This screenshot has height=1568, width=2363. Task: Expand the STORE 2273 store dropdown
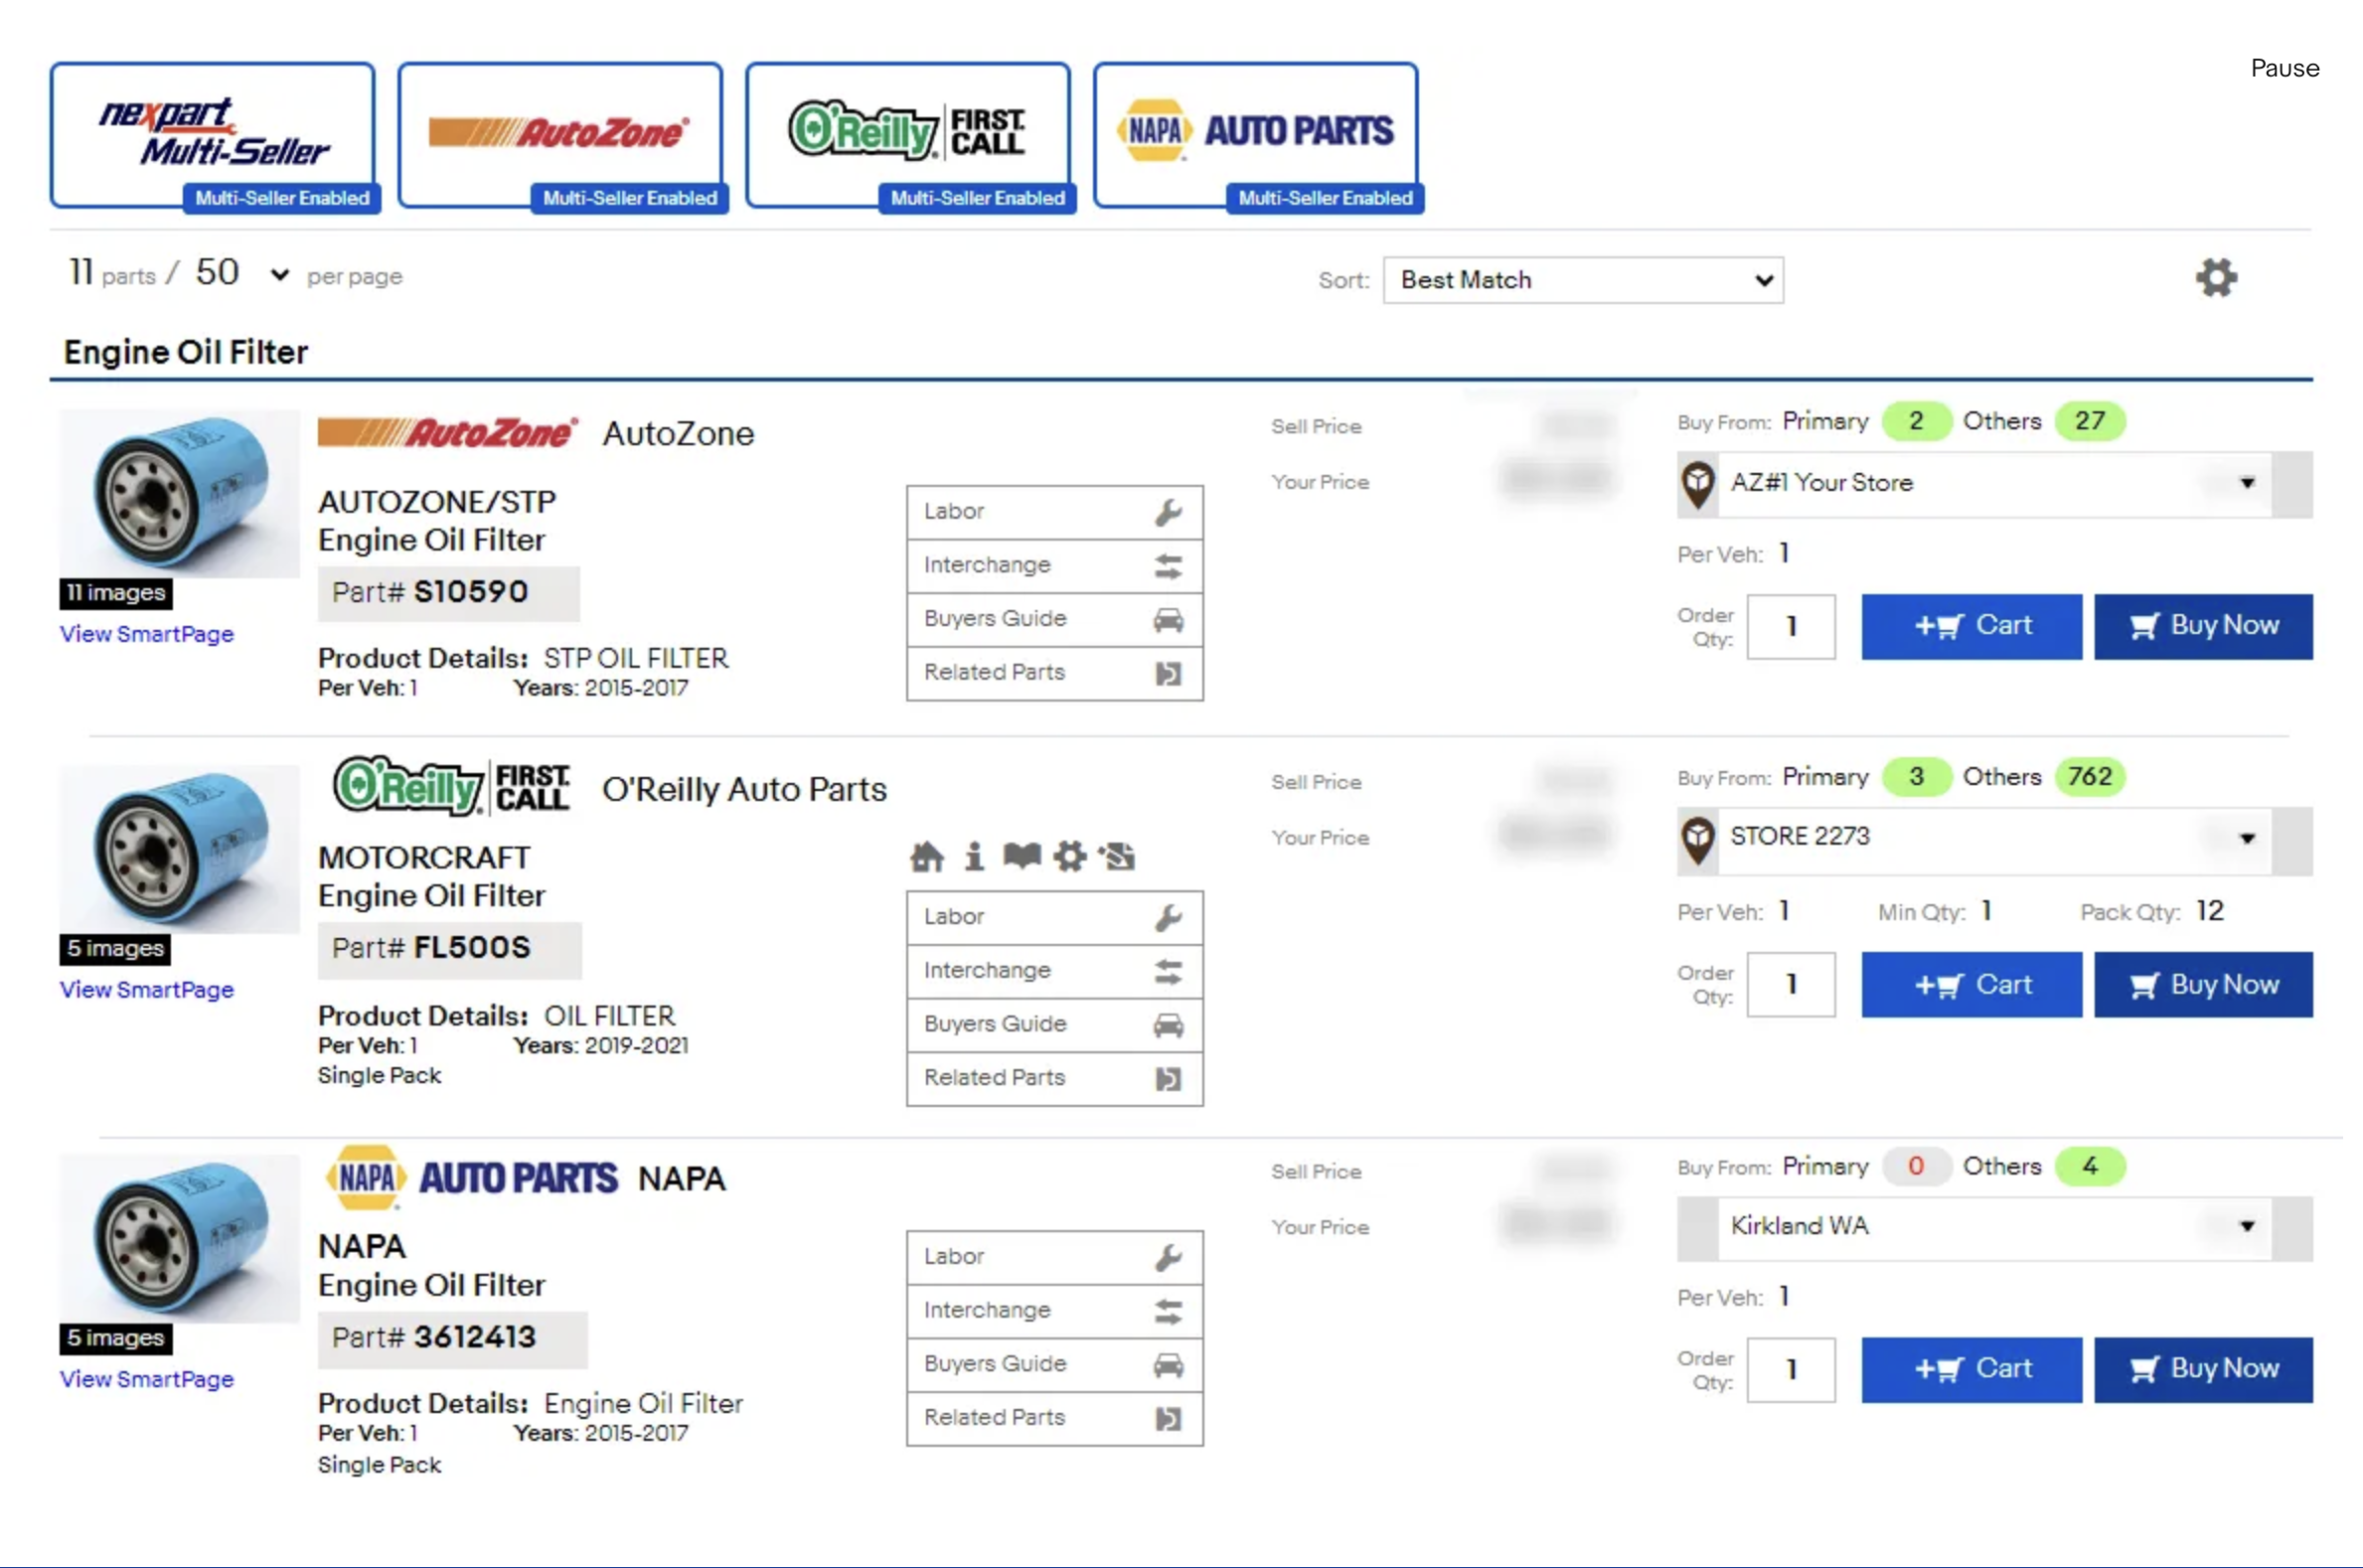(x=1995, y=840)
